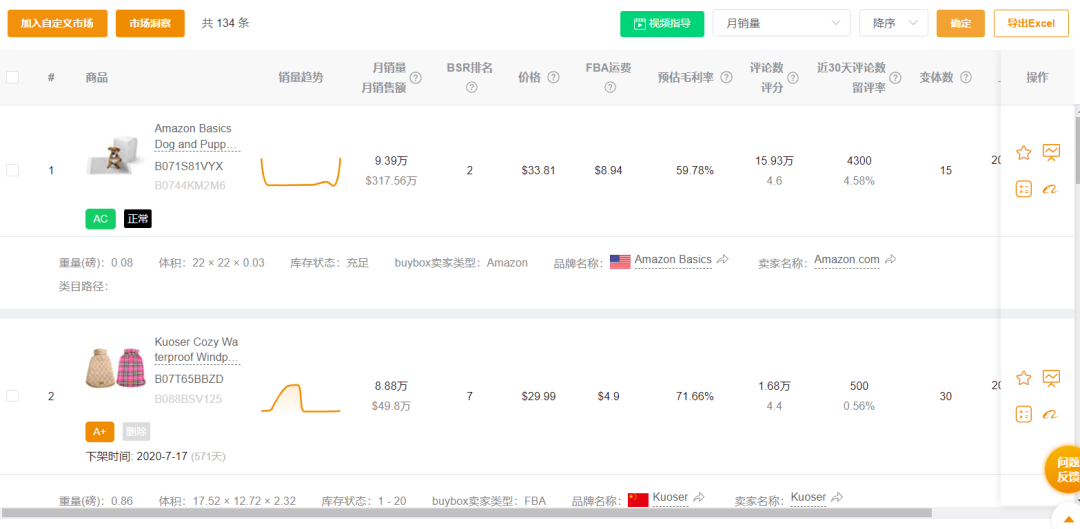The image size is (1080, 529).
Task: Click the 视频指导 green button
Action: (663, 23)
